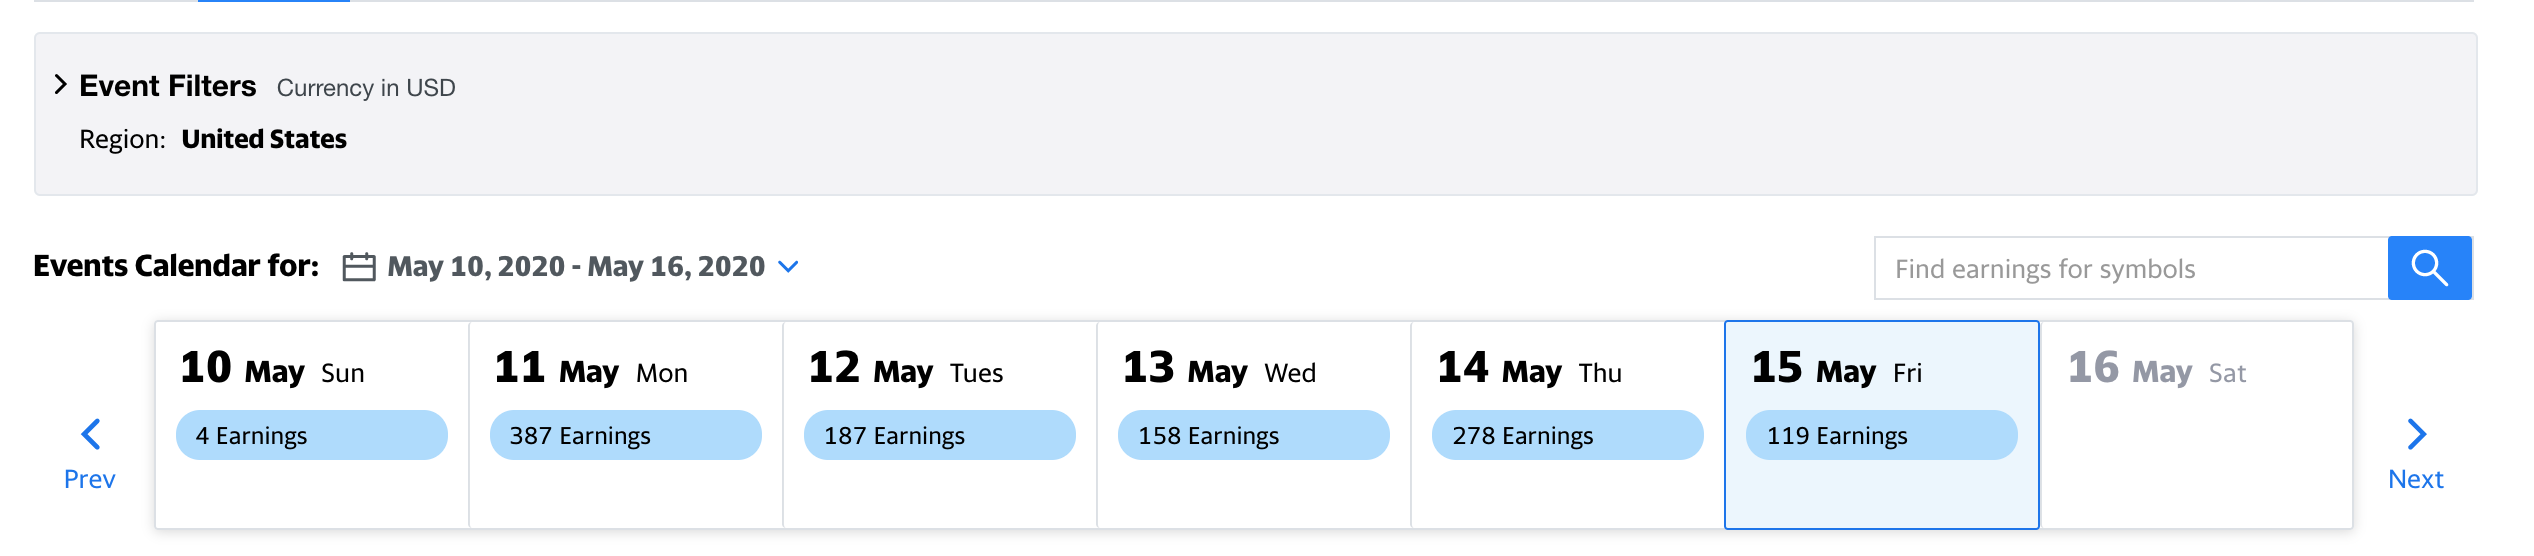The width and height of the screenshot is (2534, 556).
Task: Select the 13 May Wed day
Action: [1218, 370]
